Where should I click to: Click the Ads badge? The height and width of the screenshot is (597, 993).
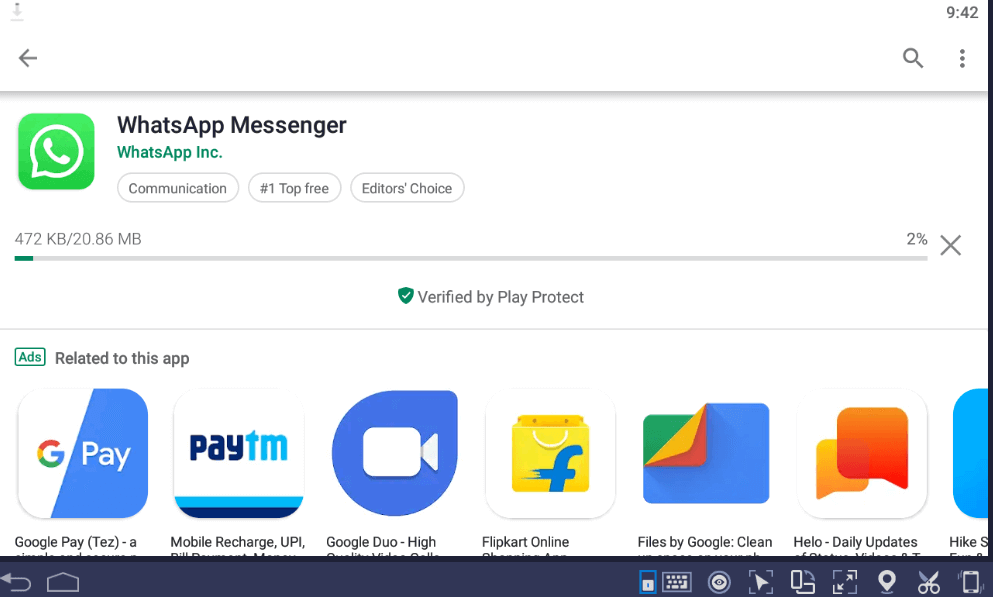tap(30, 357)
